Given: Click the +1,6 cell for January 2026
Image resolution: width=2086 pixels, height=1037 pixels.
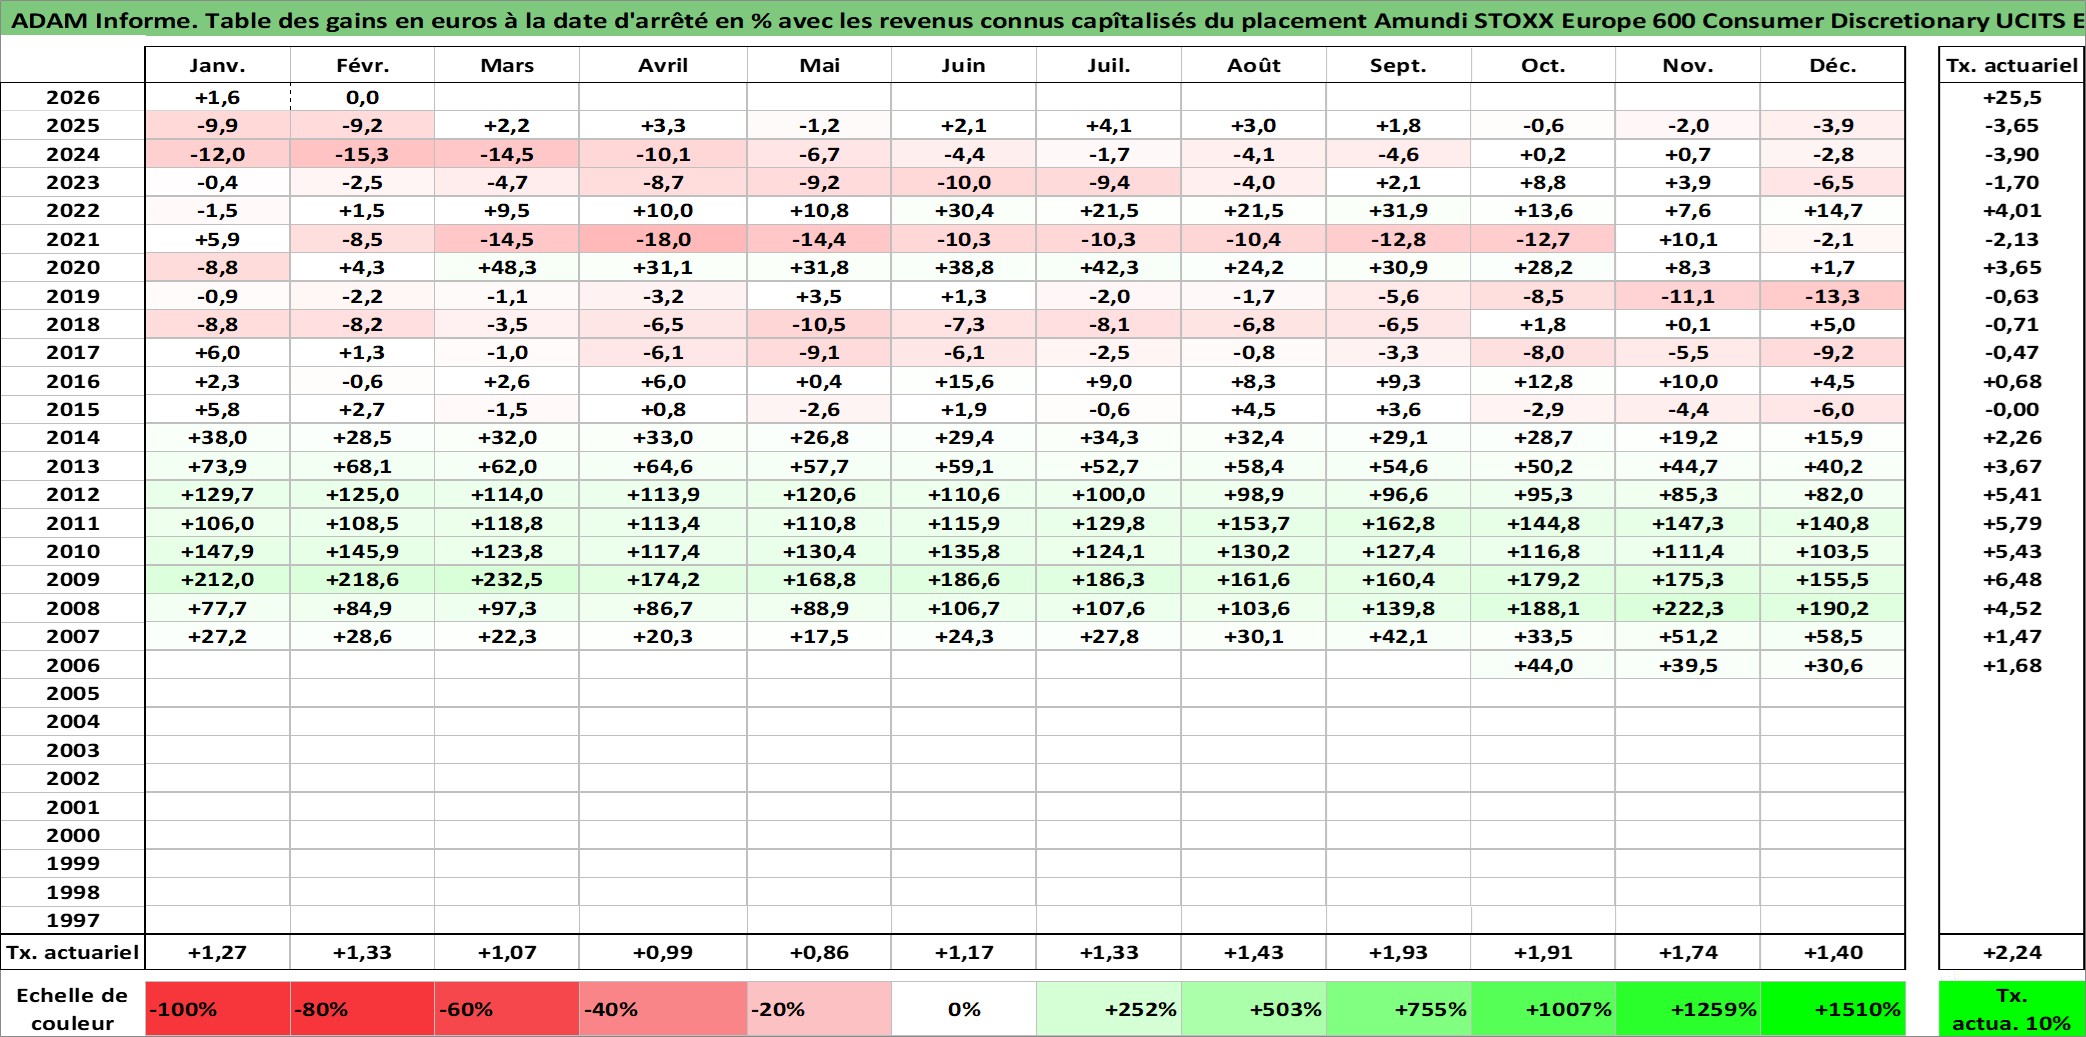Looking at the screenshot, I should click(x=218, y=97).
